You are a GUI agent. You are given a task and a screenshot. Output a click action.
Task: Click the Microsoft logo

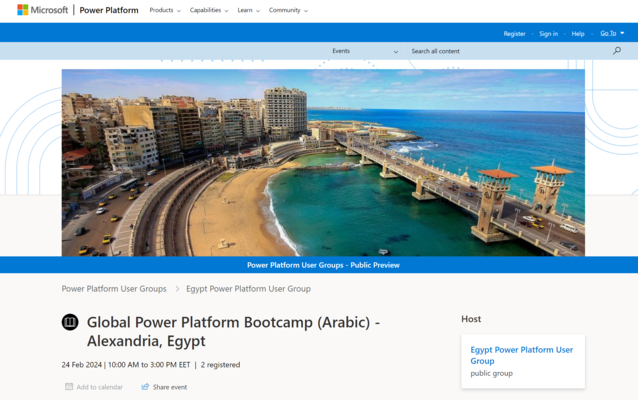[x=43, y=10]
